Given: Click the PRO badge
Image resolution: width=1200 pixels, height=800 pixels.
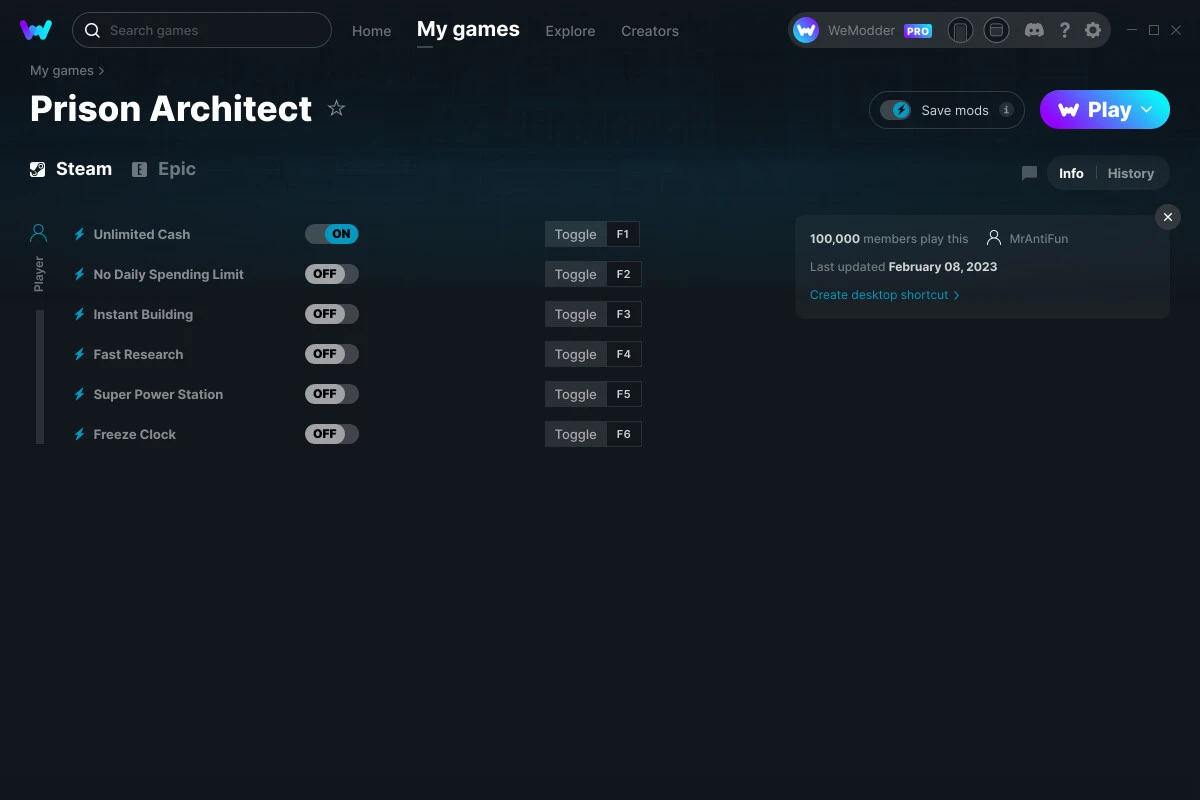Looking at the screenshot, I should tap(918, 31).
